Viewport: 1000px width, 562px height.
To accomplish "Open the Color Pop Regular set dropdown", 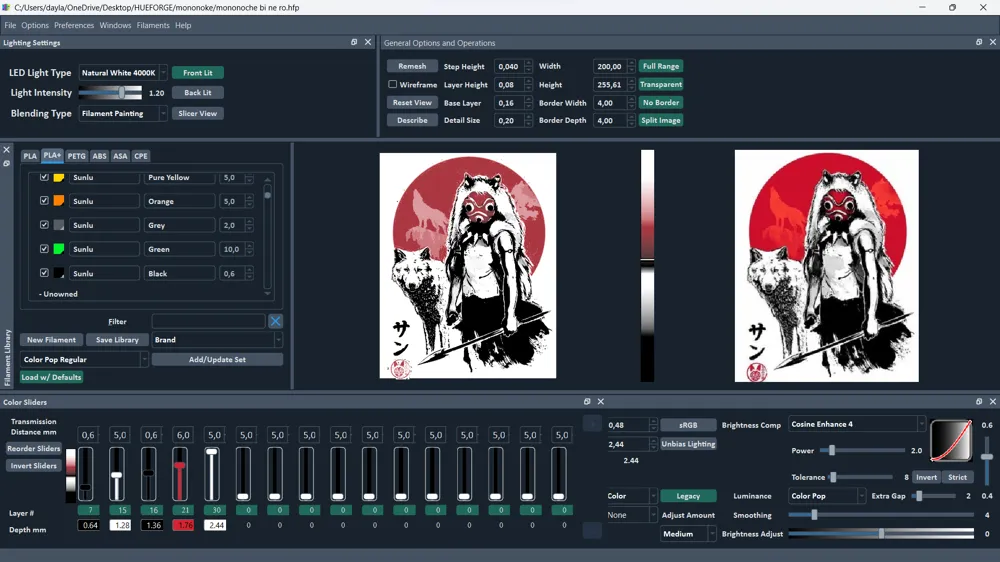I will click(84, 360).
